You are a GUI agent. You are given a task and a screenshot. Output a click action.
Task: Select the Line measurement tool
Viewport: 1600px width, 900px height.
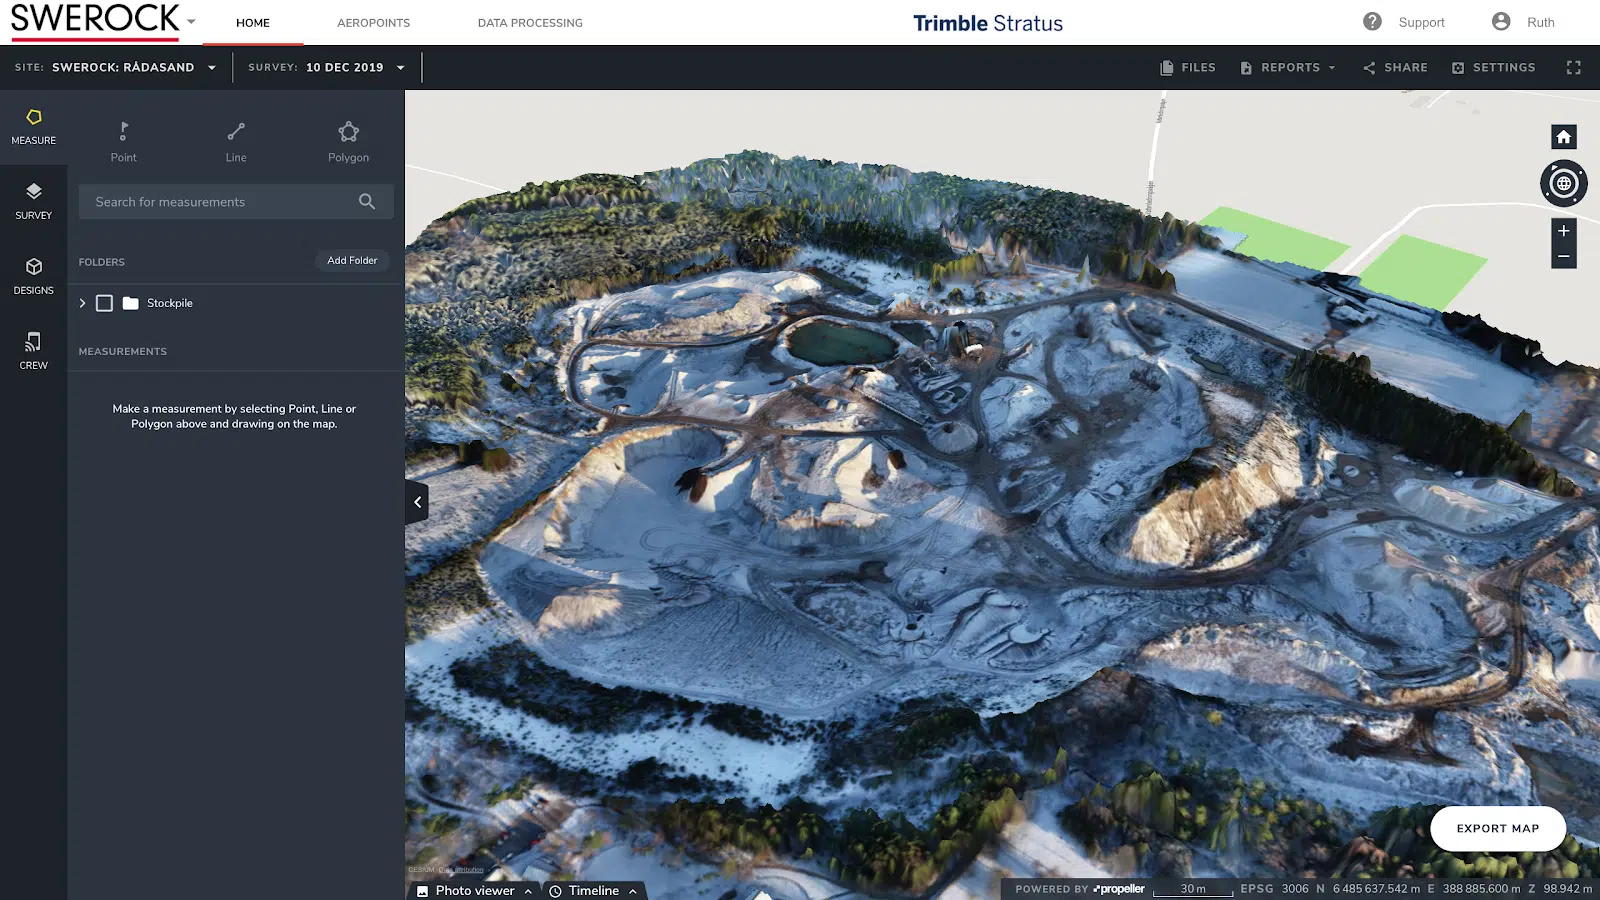tap(236, 142)
